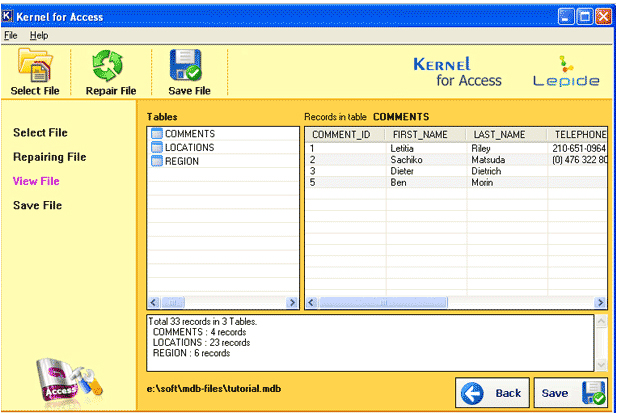
Task: Click the 'Total 33 records in 3 Tables' line
Action: pyautogui.click(x=203, y=322)
